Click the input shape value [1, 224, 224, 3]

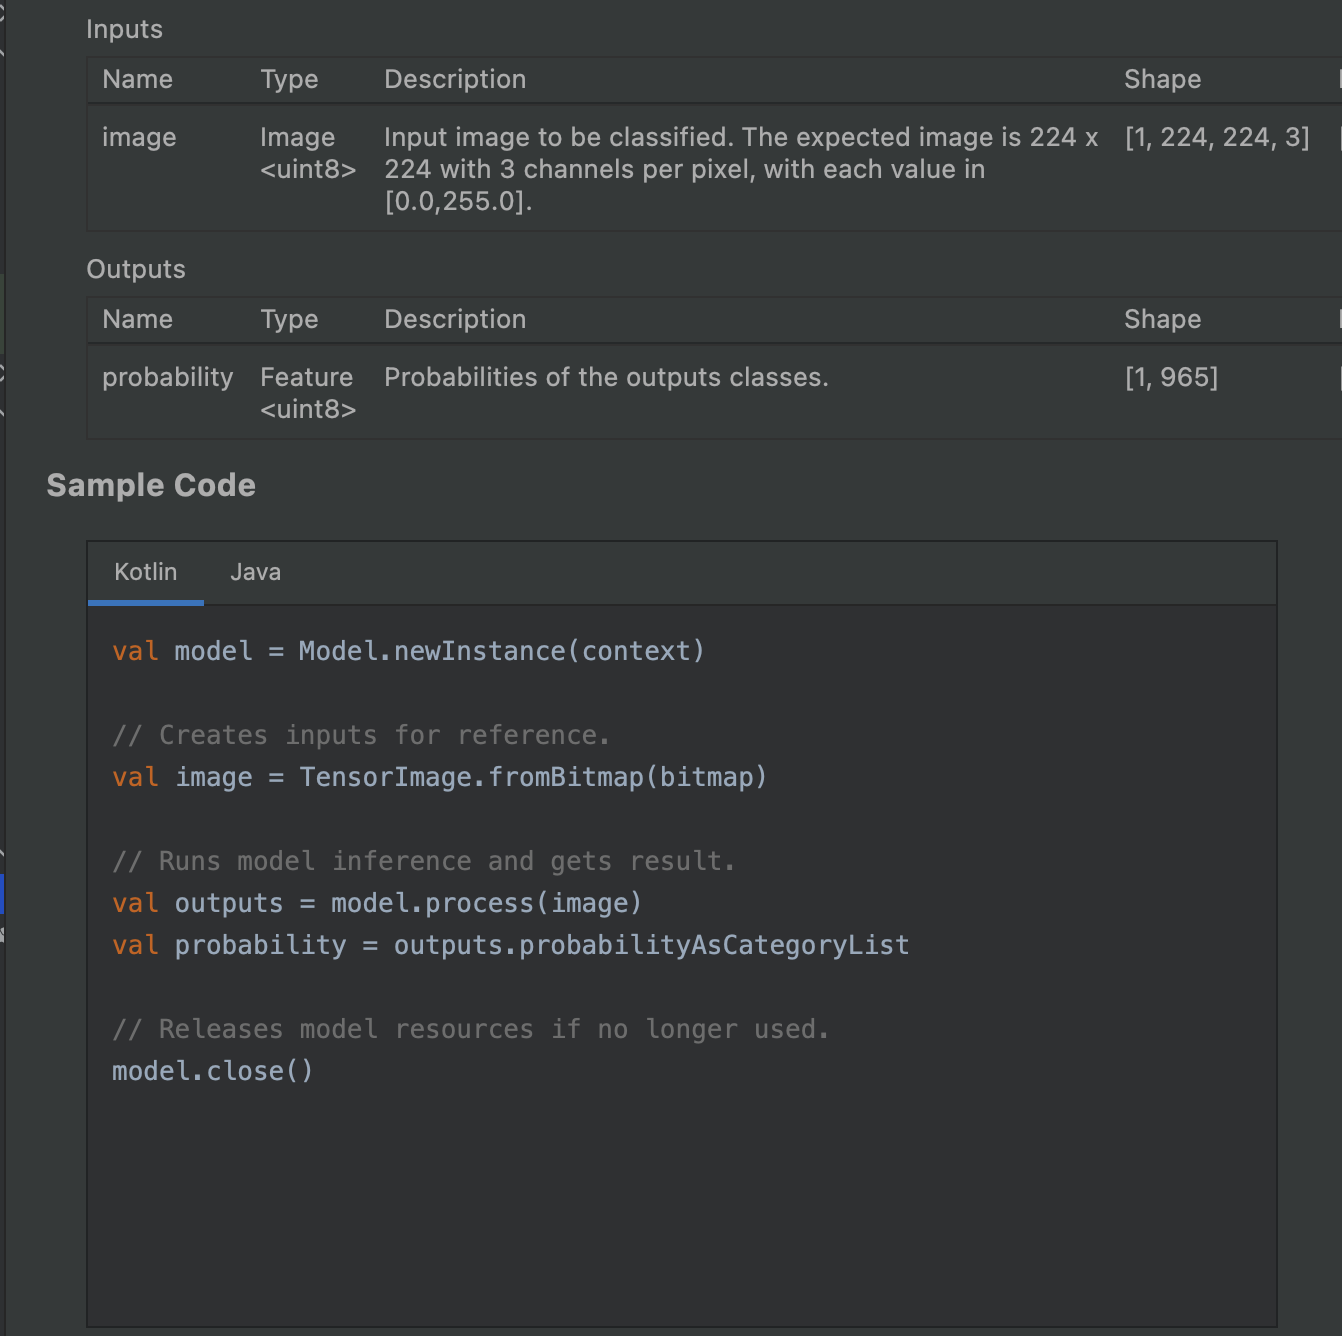coord(1218,137)
